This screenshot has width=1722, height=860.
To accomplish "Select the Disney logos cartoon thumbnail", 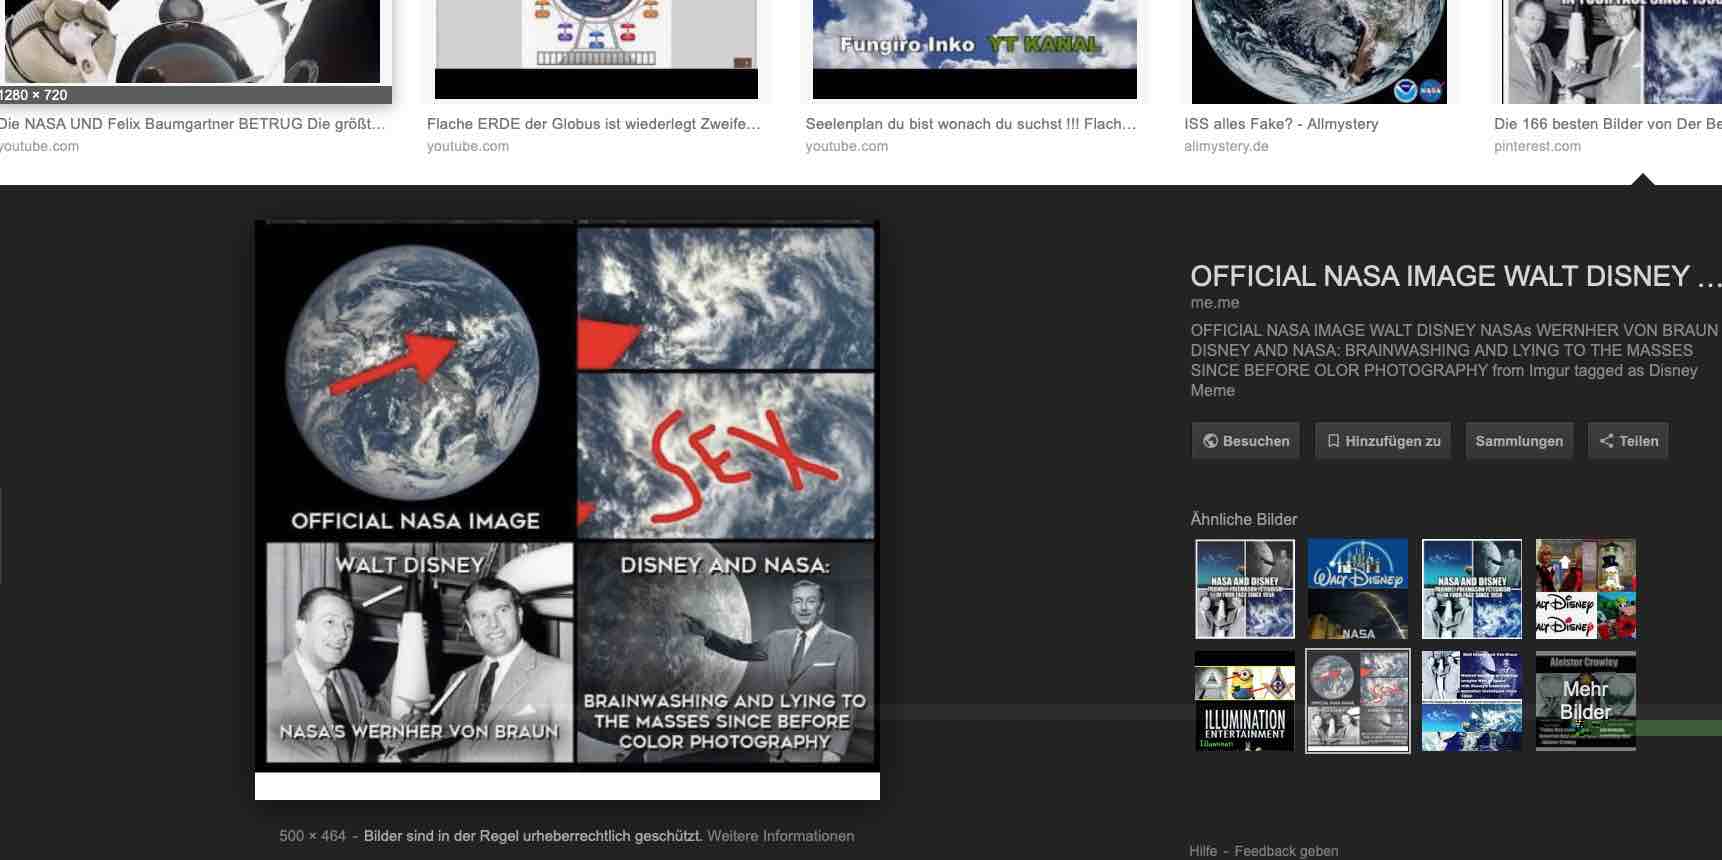I will click(1585, 589).
